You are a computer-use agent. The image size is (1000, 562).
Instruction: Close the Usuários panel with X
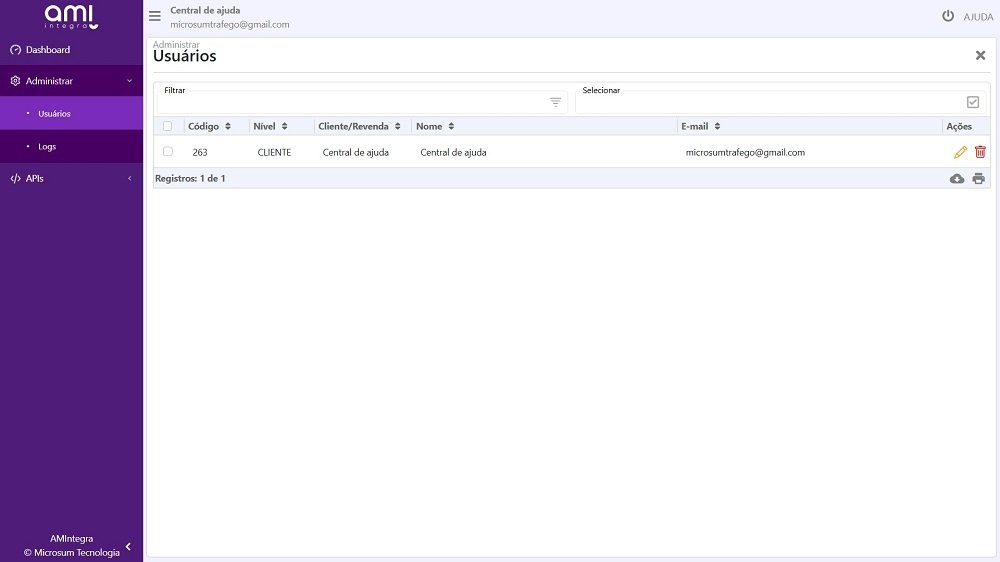pyautogui.click(x=980, y=55)
